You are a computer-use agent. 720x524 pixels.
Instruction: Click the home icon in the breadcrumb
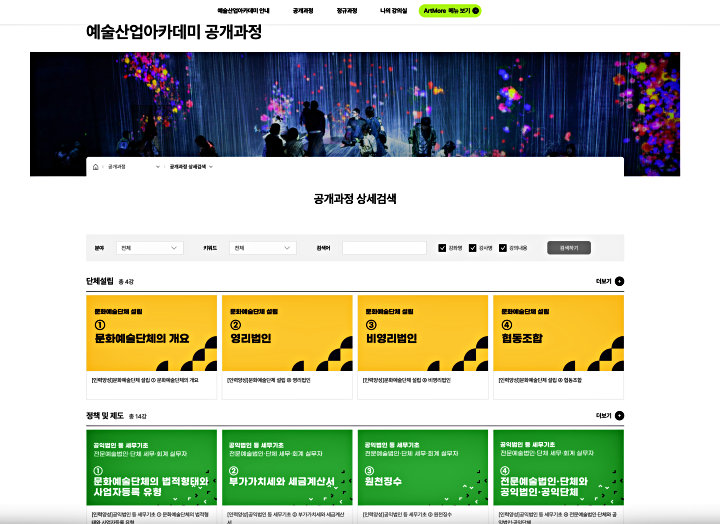click(x=96, y=166)
